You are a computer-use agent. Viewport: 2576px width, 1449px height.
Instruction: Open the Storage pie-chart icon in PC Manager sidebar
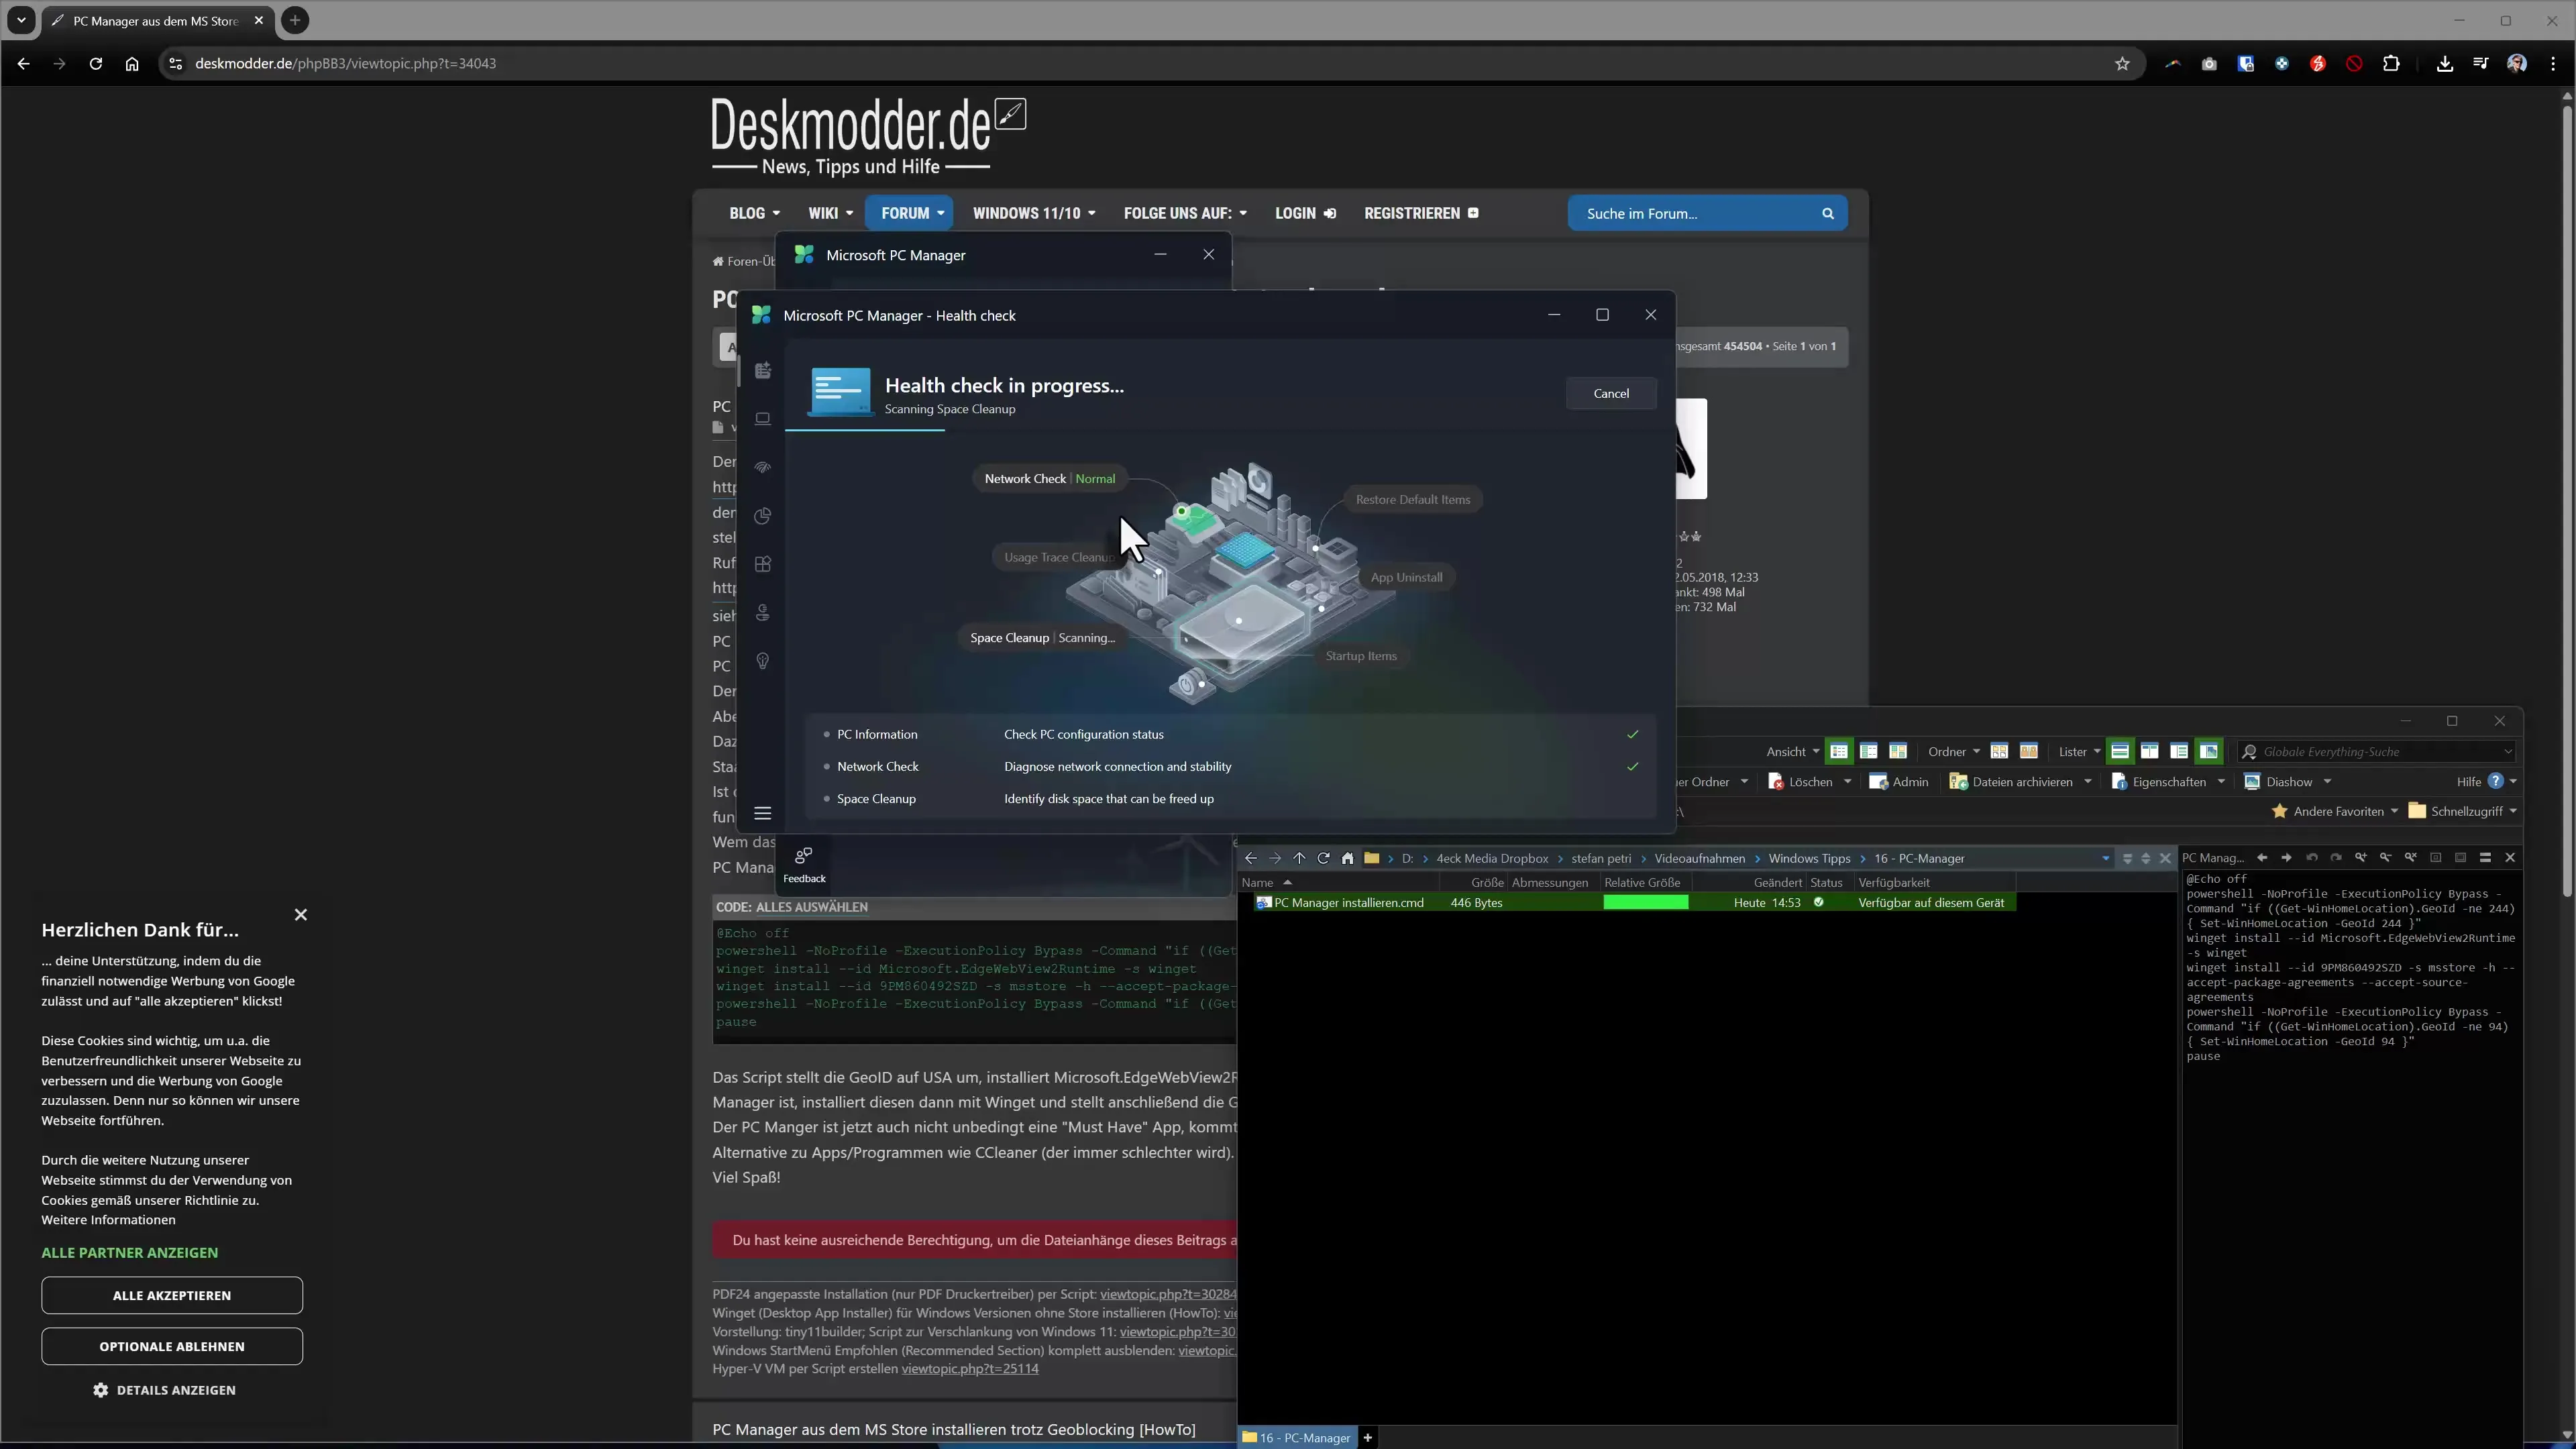pyautogui.click(x=763, y=516)
